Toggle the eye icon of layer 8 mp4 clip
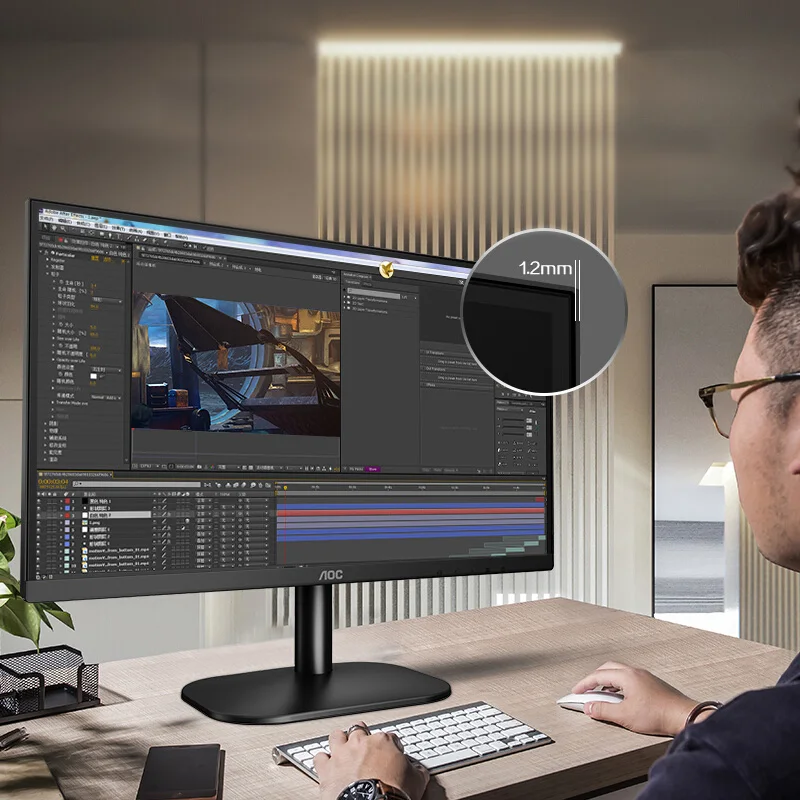 tap(38, 552)
